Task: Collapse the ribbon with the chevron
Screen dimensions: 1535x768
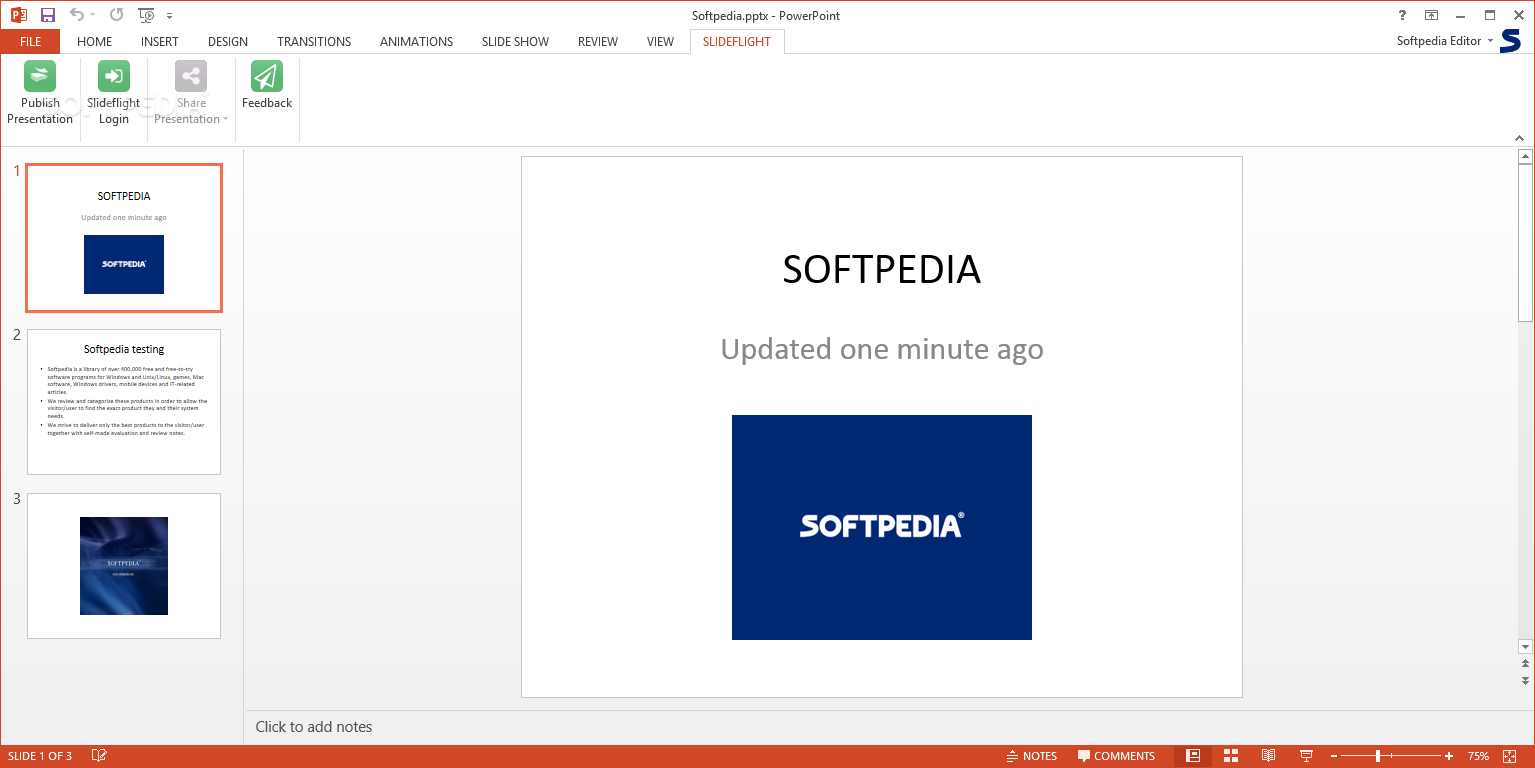Action: pos(1519,138)
